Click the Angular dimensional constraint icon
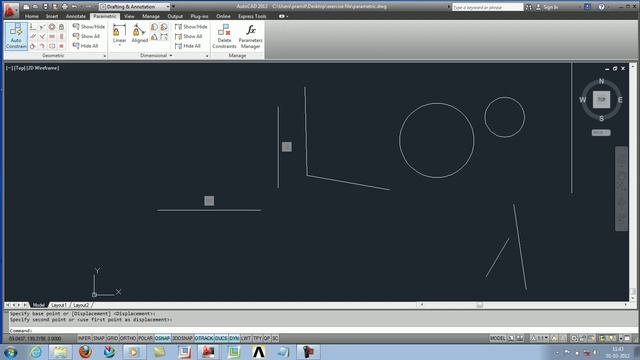 (x=154, y=37)
